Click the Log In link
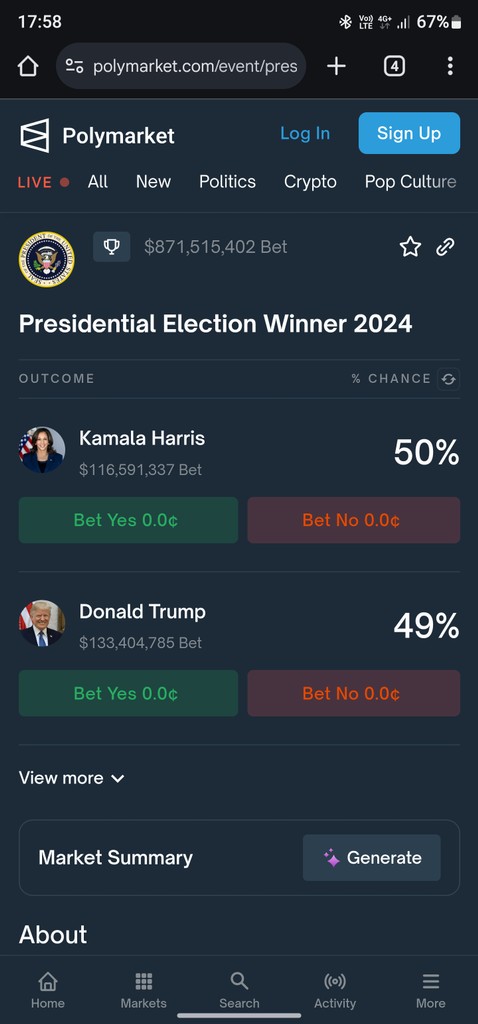Viewport: 478px width, 1024px height. (305, 133)
